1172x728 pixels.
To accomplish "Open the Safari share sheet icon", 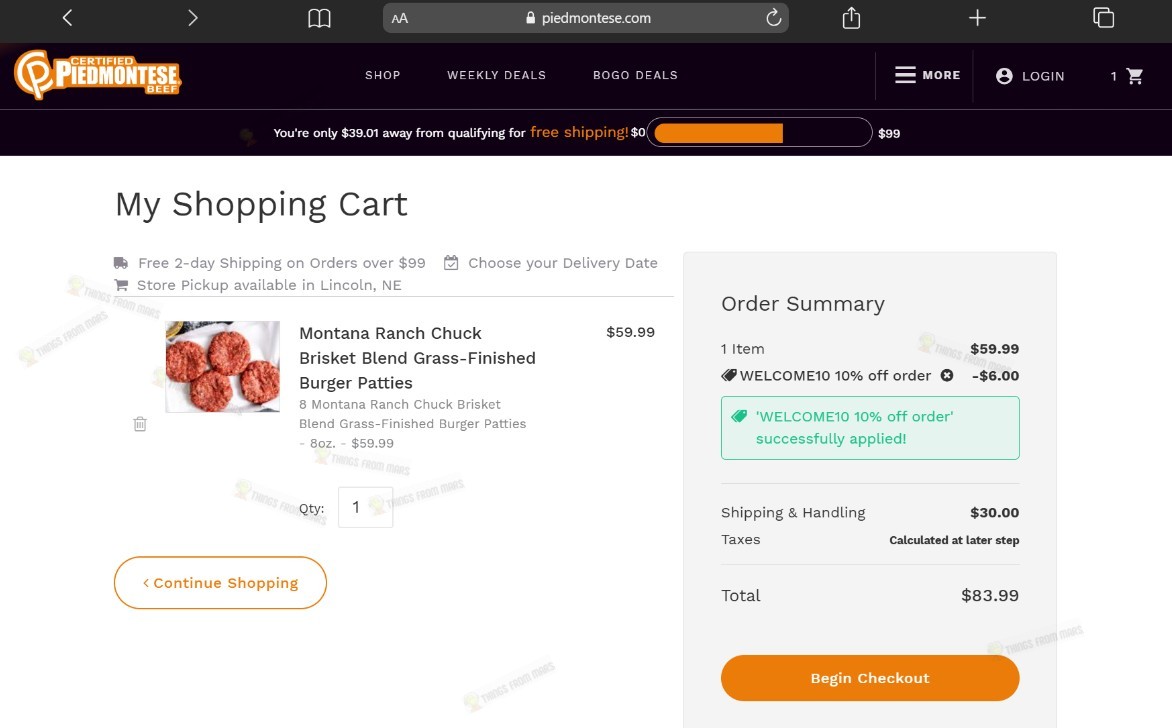I will point(851,17).
